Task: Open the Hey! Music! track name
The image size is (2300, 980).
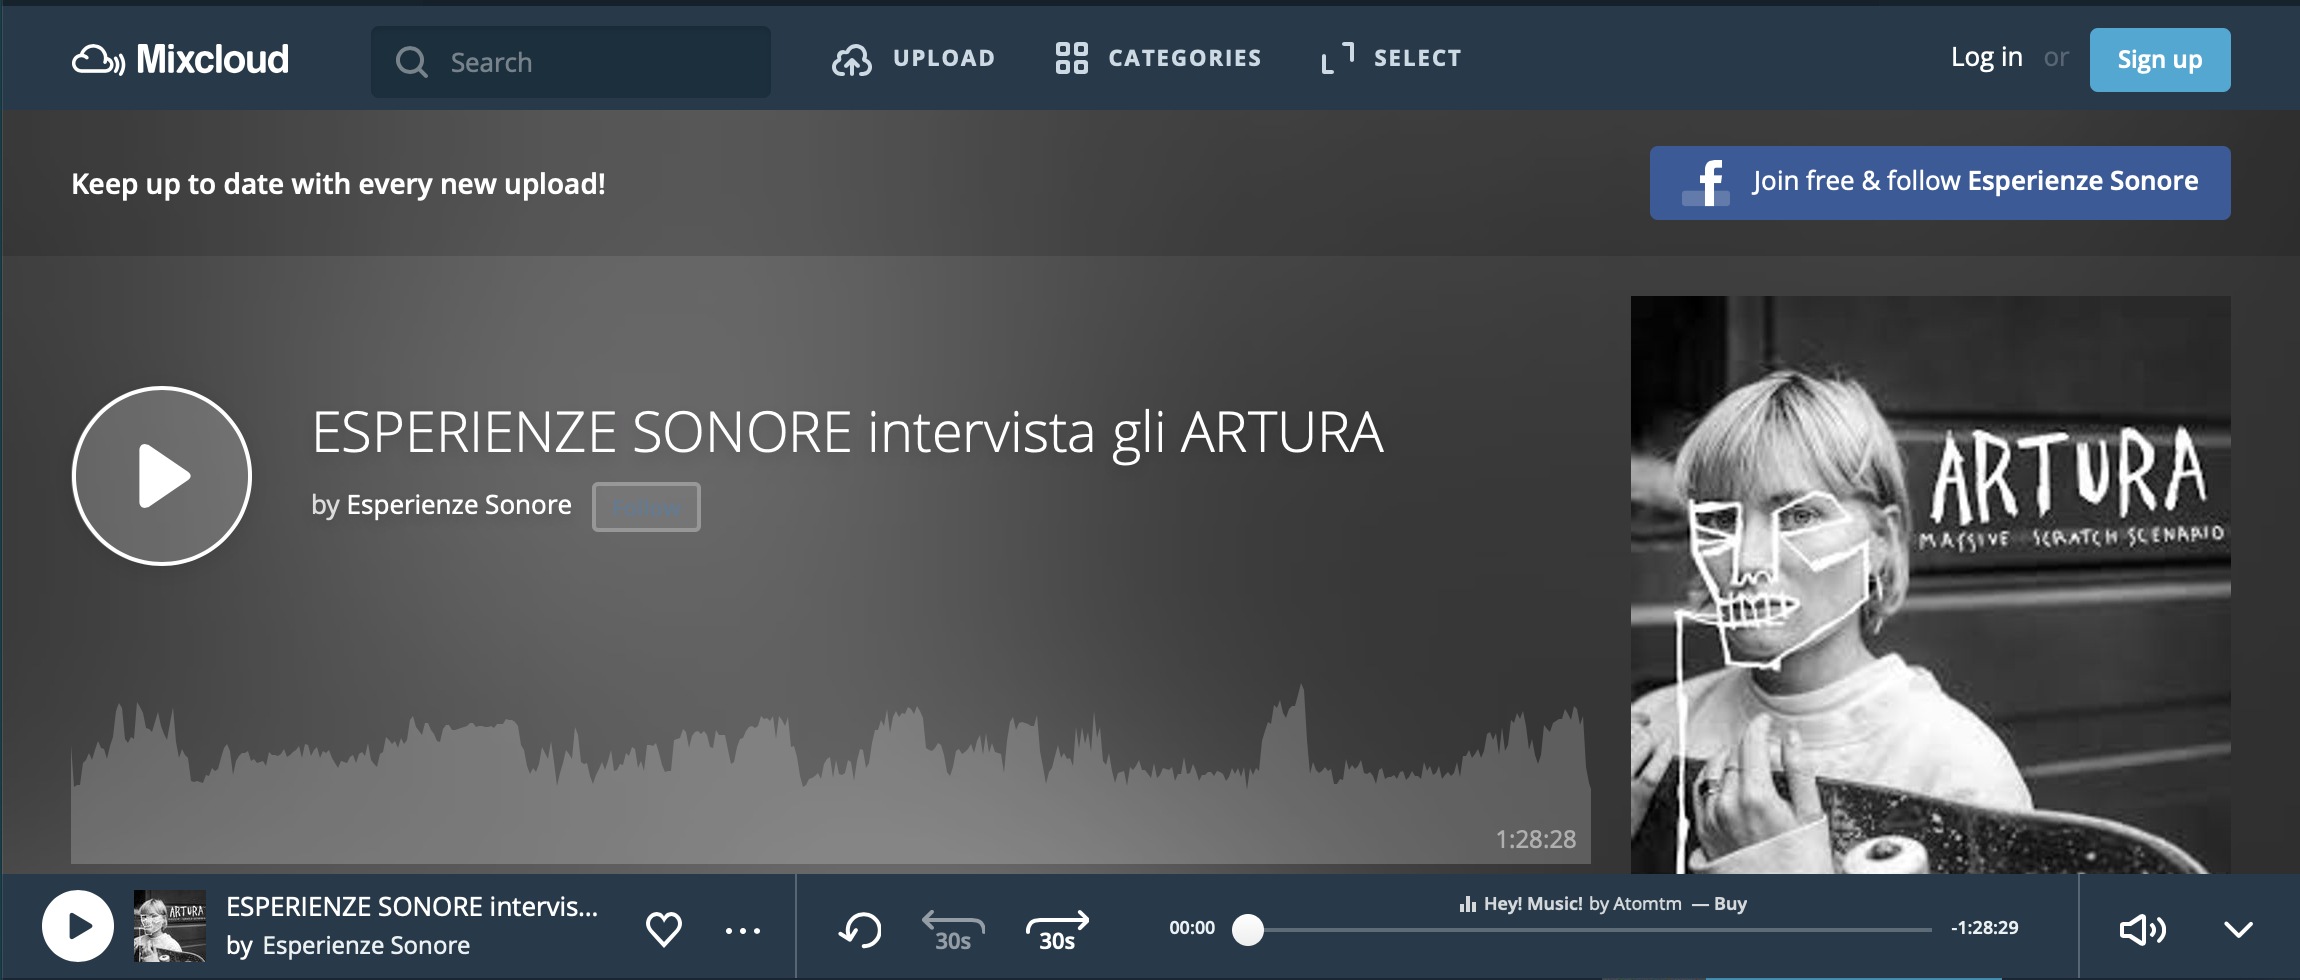Action: 1533,904
